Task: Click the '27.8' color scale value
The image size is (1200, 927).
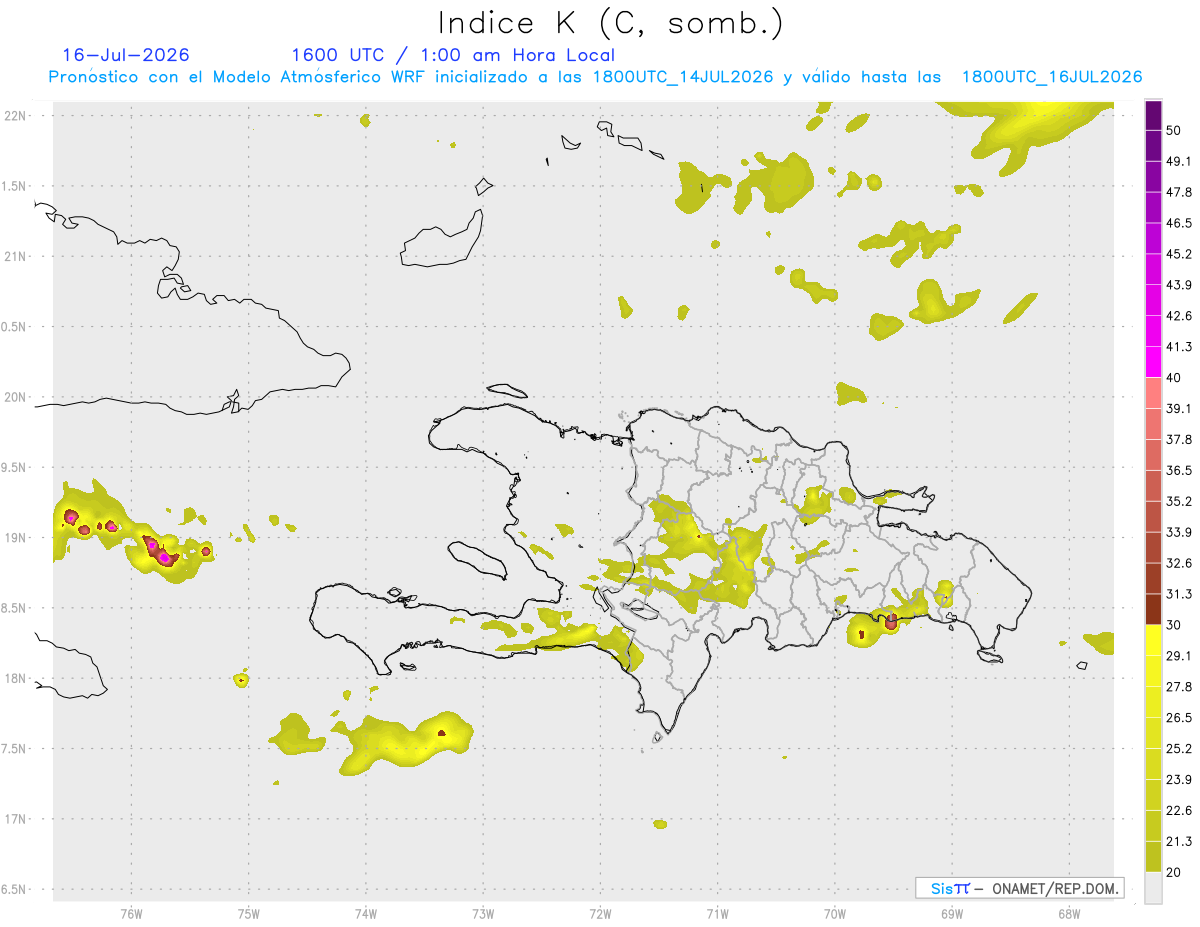Action: [x=1179, y=687]
